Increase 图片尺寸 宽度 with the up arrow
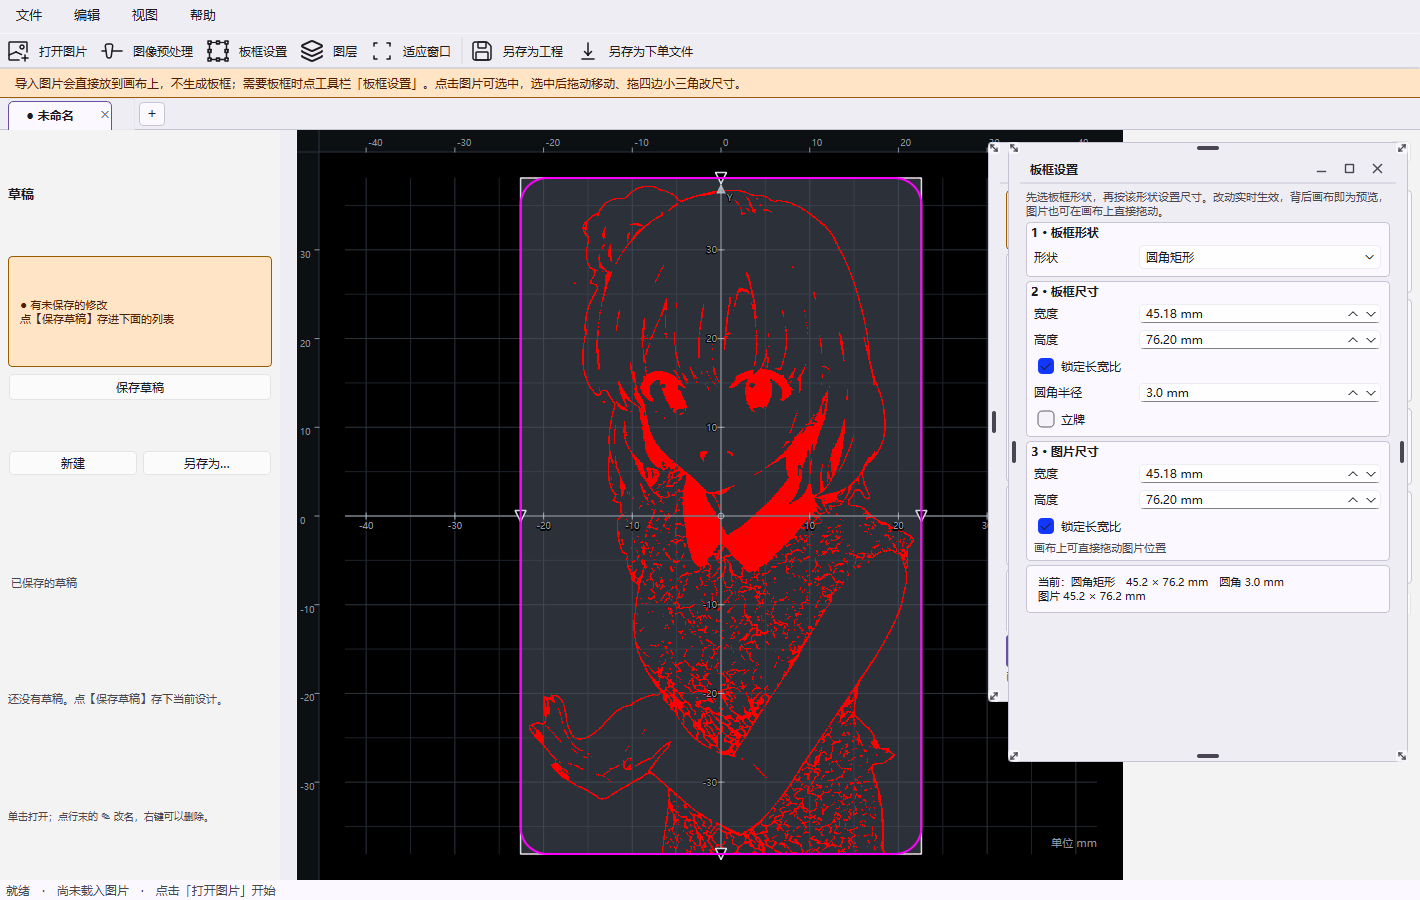Image resolution: width=1420 pixels, height=900 pixels. tap(1353, 474)
